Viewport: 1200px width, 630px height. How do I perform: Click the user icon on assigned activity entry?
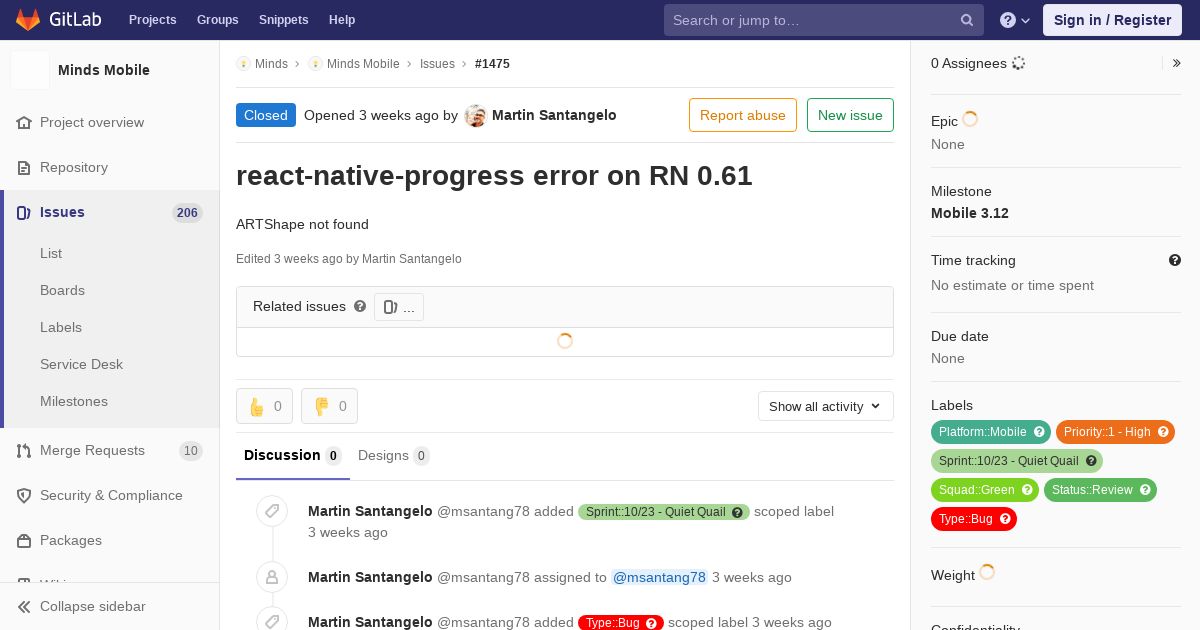(272, 577)
